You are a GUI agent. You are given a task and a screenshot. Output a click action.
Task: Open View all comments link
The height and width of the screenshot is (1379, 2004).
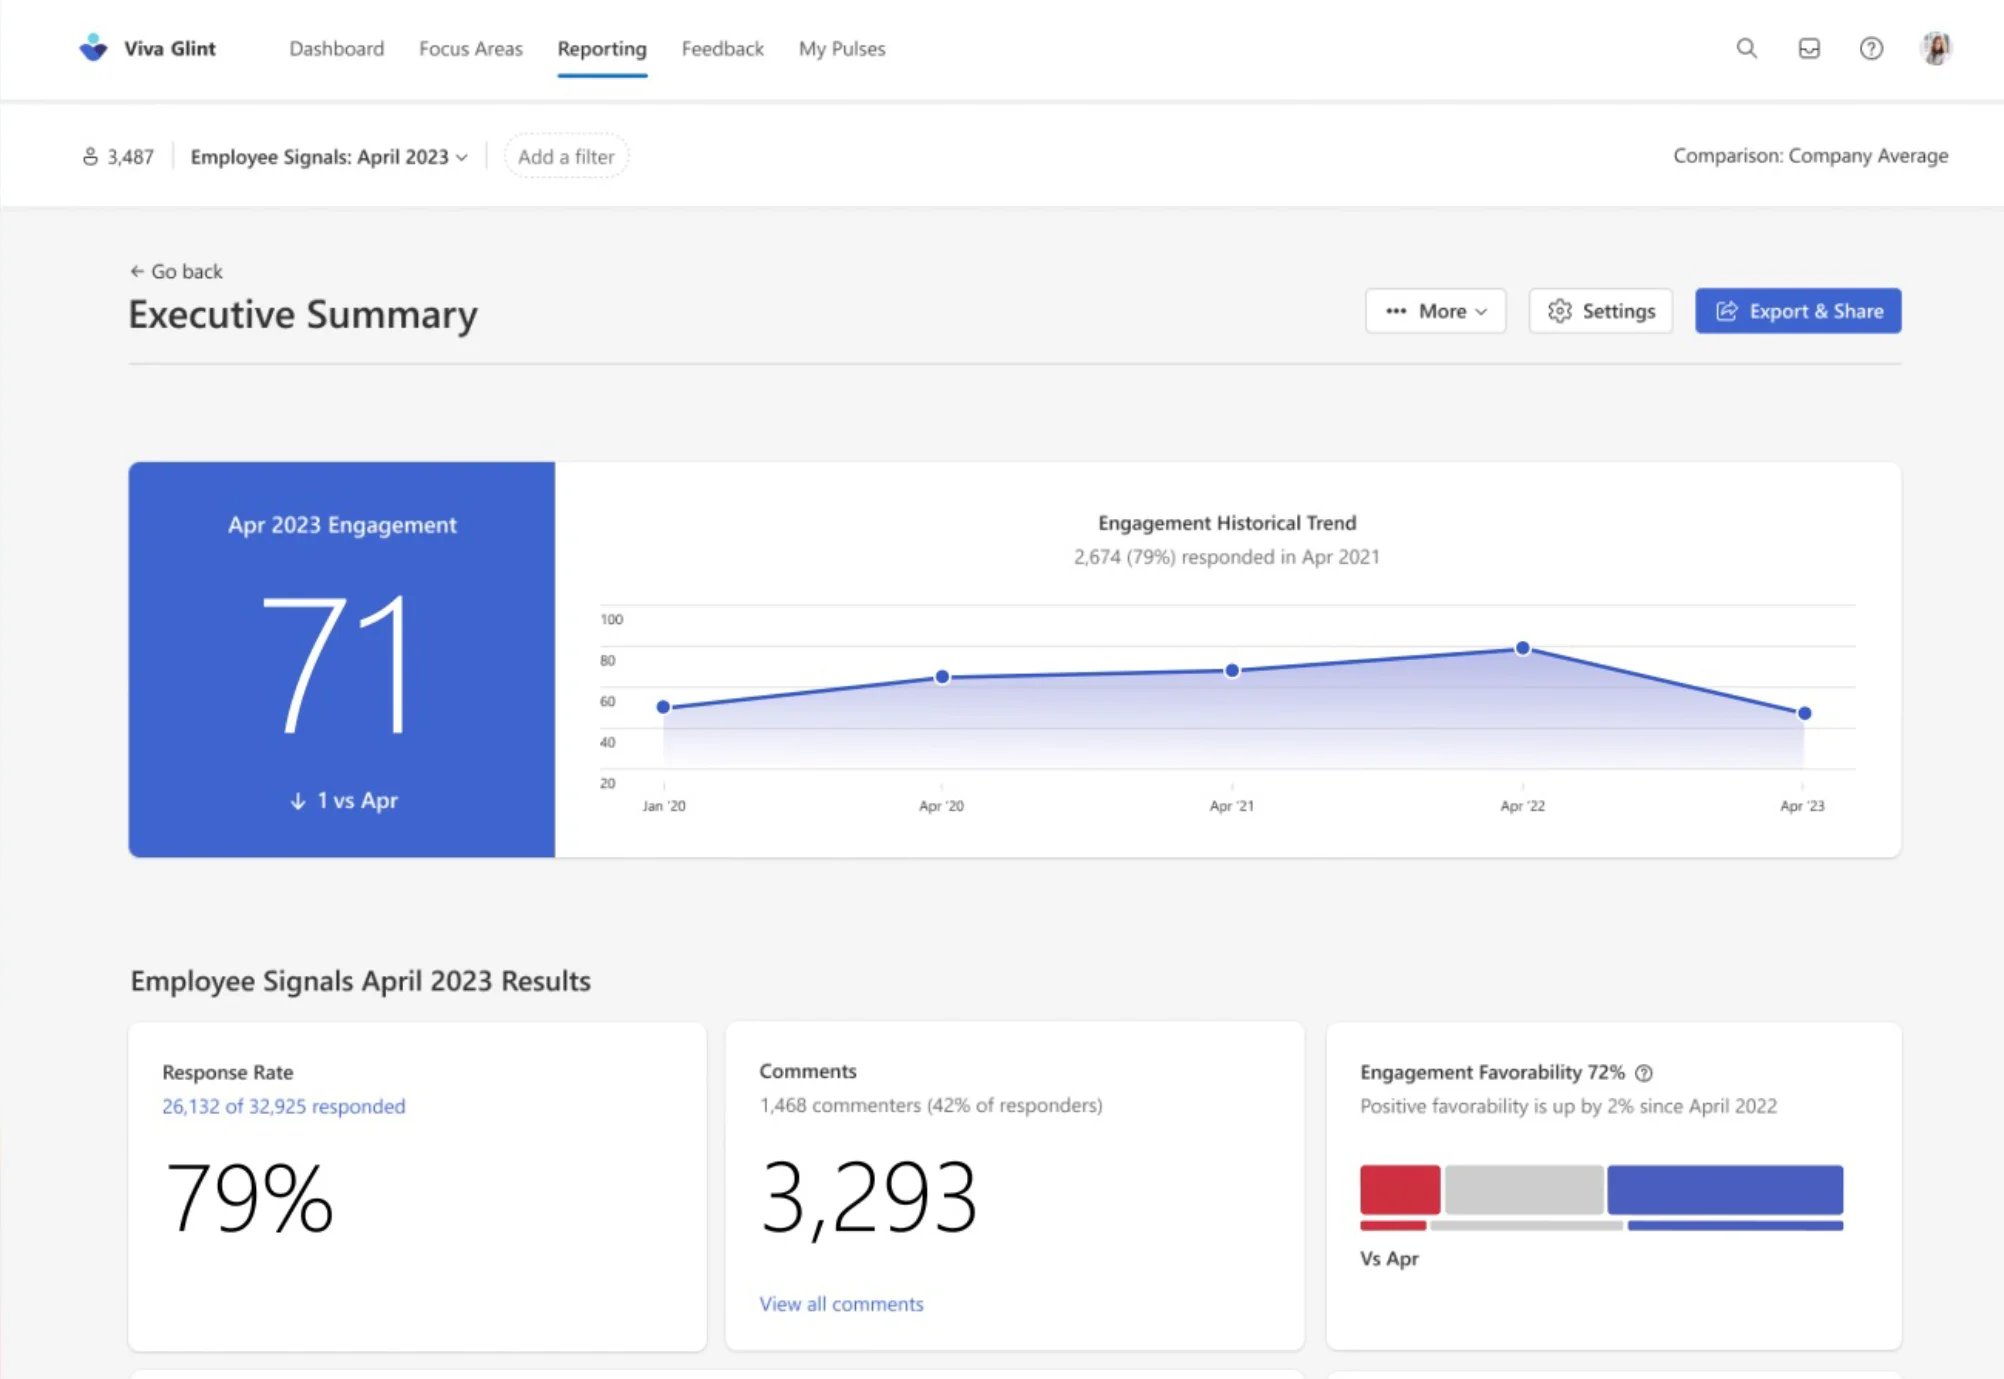tap(840, 1304)
